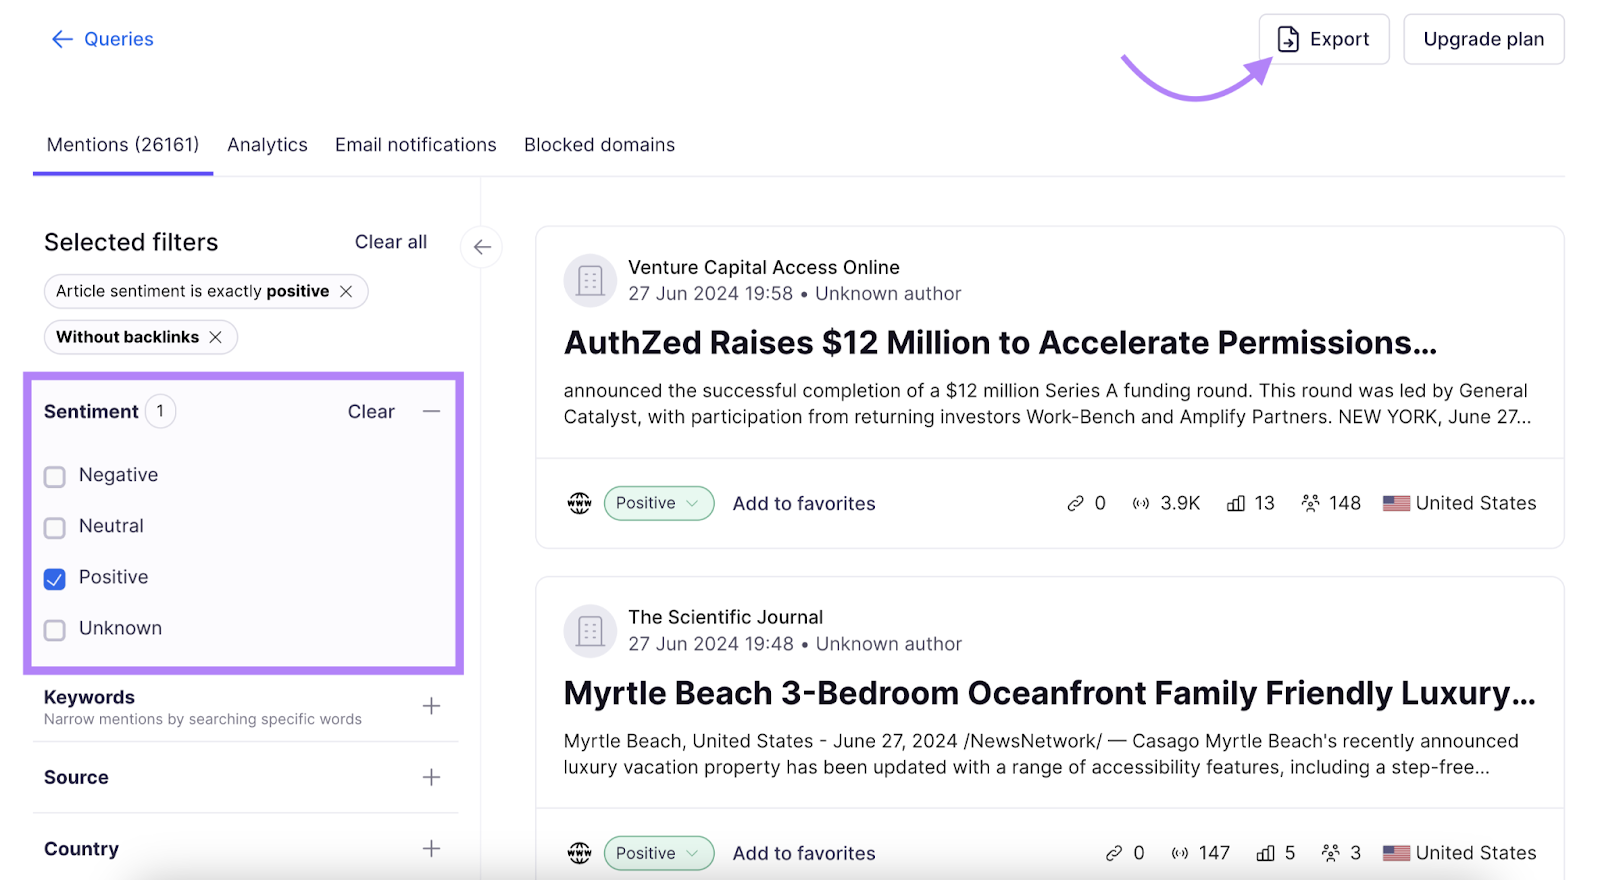Viewport: 1600px width, 880px height.
Task: Click the globe icon on Myrtle Beach mention
Action: pos(580,853)
